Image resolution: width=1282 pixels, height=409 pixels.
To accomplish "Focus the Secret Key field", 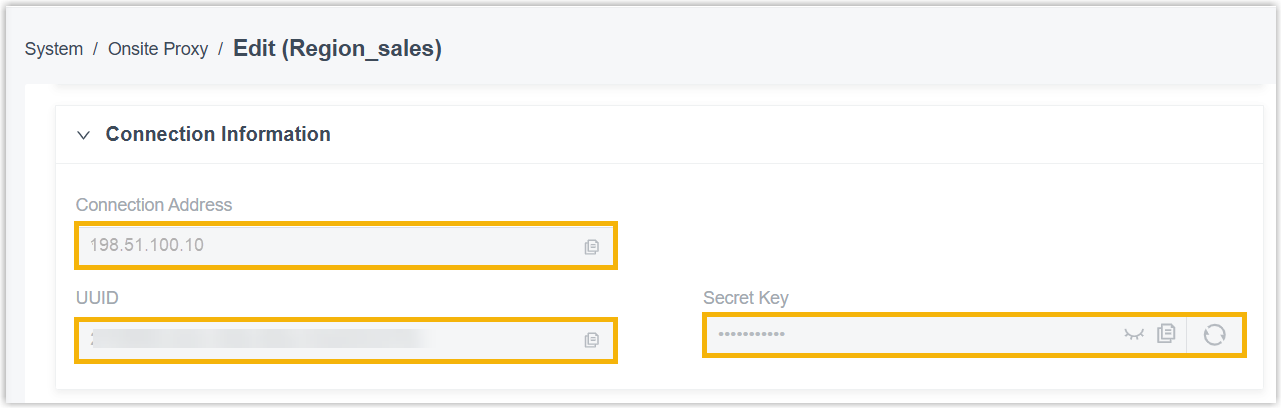I will tap(910, 334).
